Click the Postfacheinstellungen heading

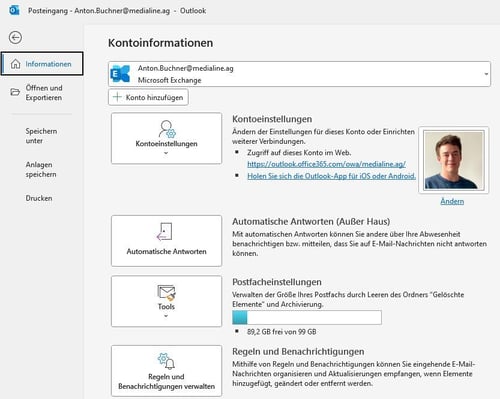(x=277, y=282)
